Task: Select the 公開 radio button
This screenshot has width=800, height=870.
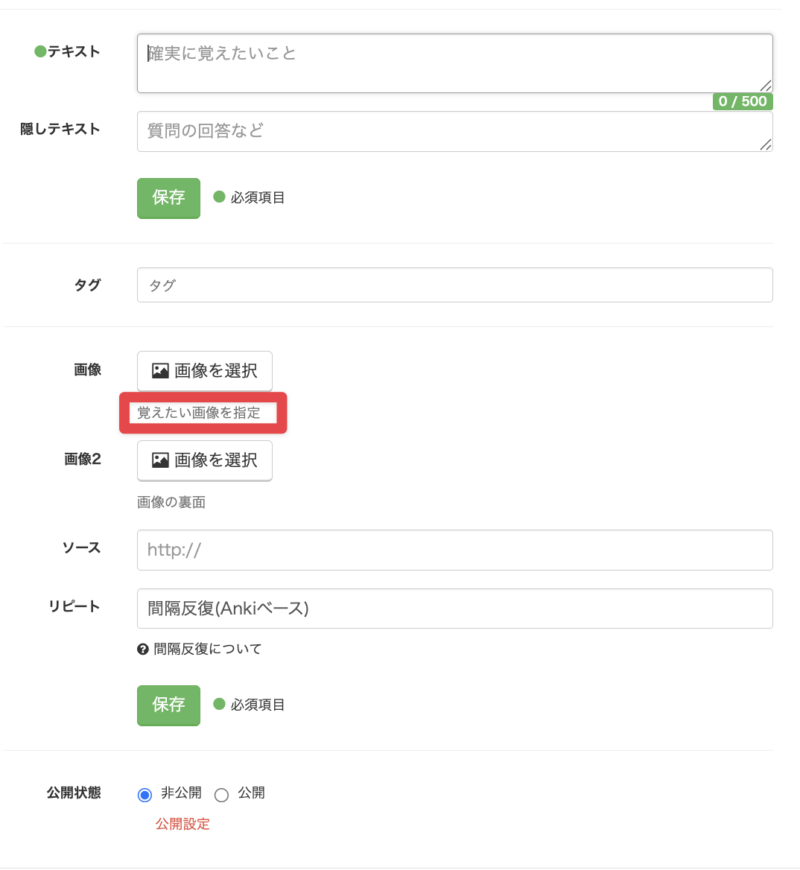Action: [x=222, y=794]
